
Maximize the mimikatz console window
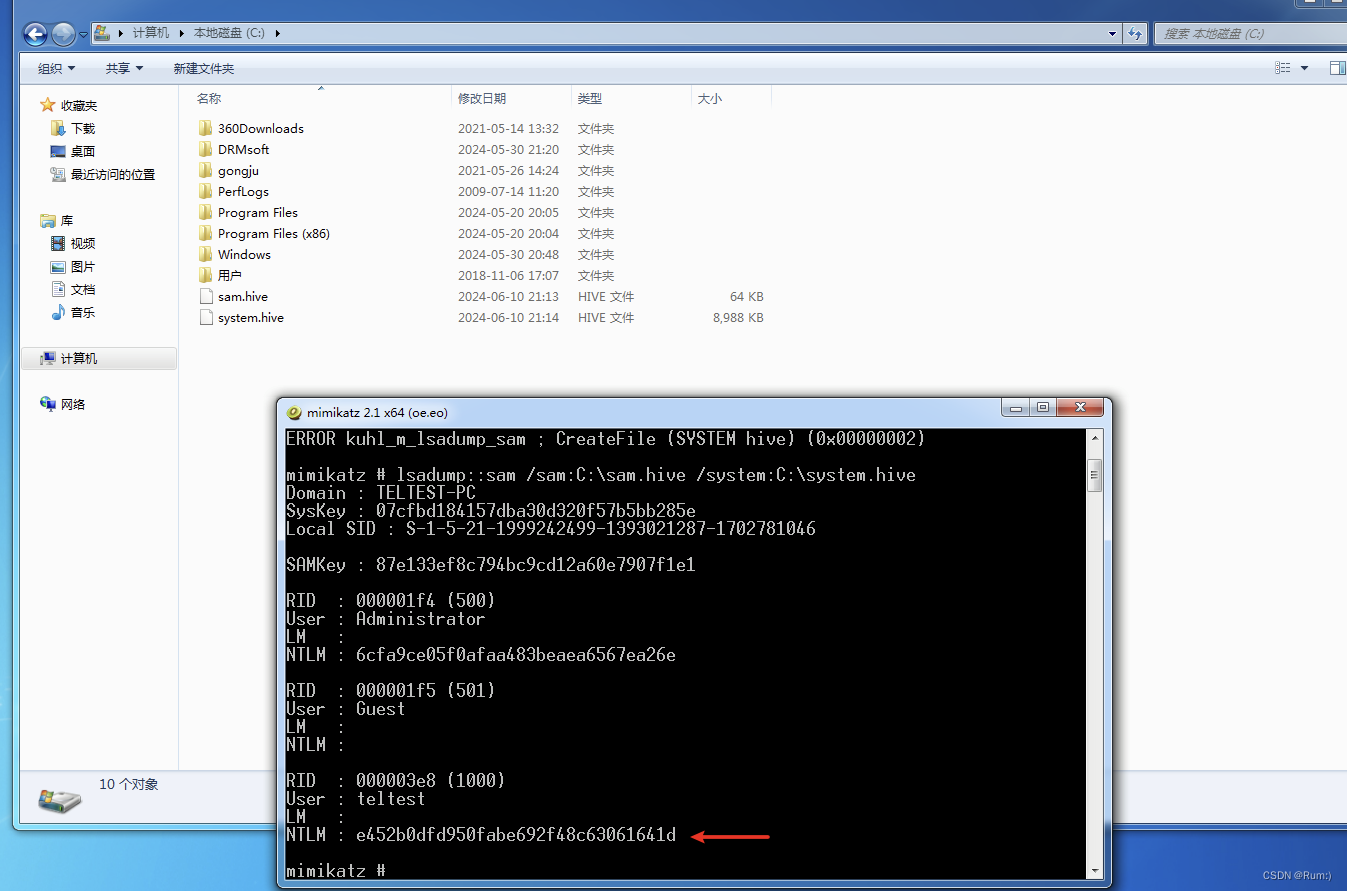click(1043, 408)
